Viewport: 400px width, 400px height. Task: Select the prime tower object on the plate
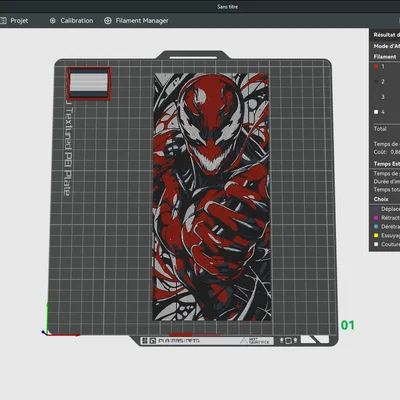(x=89, y=83)
